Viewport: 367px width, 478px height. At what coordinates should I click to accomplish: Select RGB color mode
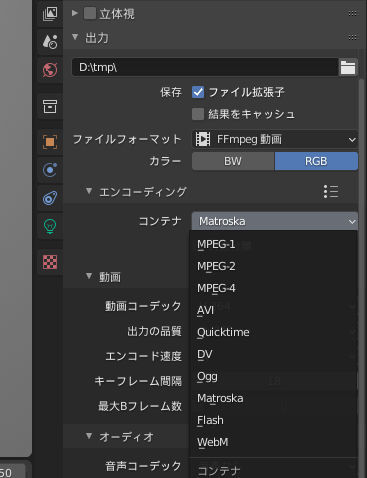316,161
